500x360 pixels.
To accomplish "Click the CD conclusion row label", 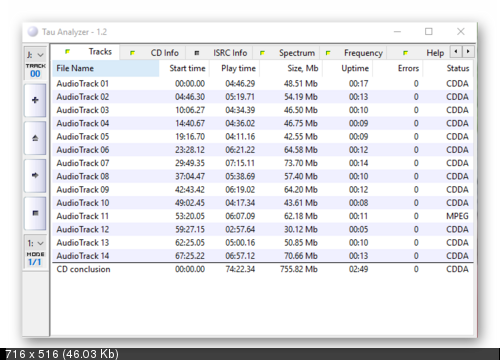I will 83,269.
